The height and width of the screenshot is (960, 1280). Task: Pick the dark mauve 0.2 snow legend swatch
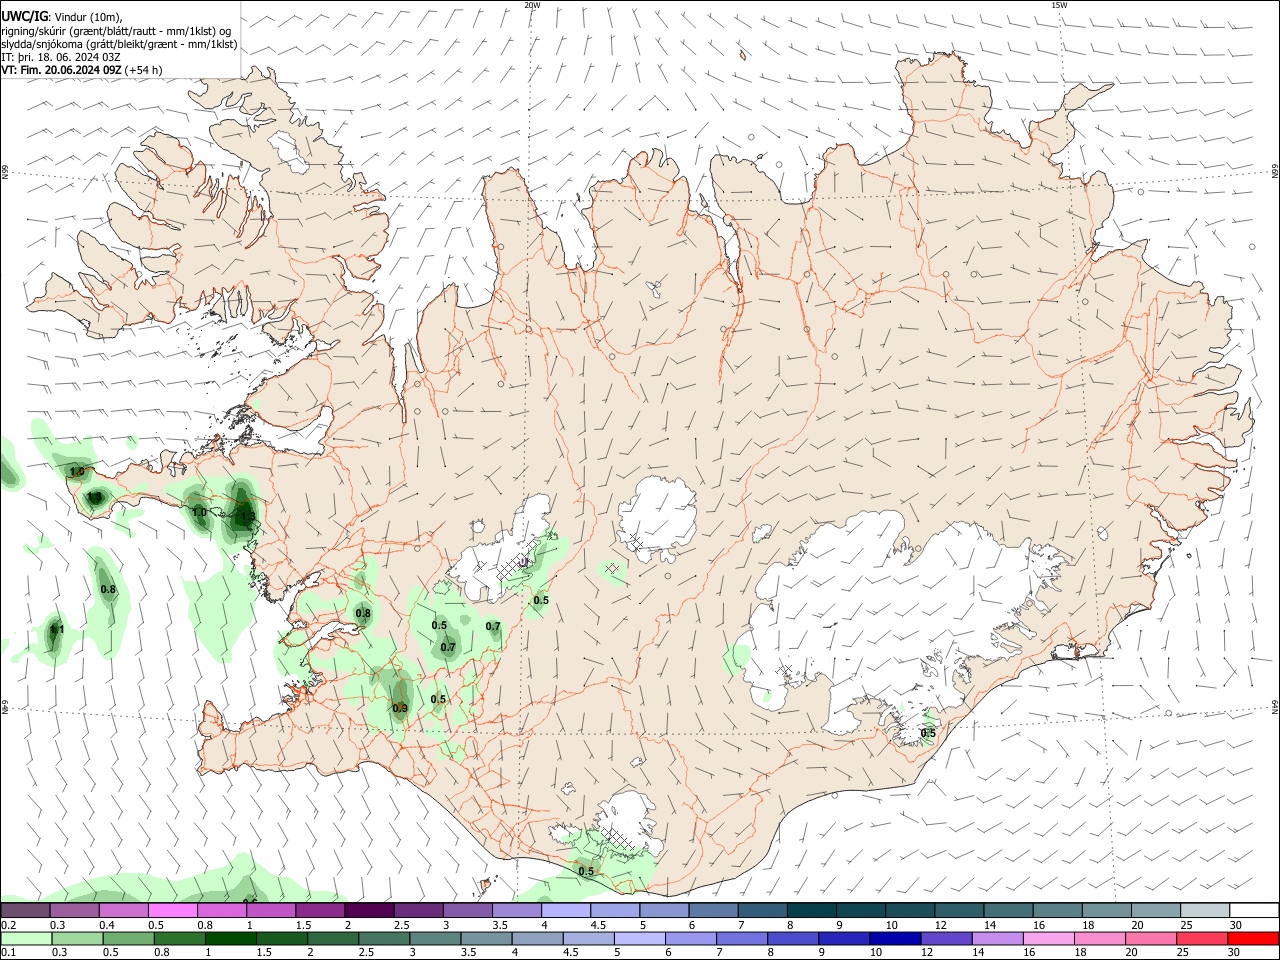[x=25, y=911]
